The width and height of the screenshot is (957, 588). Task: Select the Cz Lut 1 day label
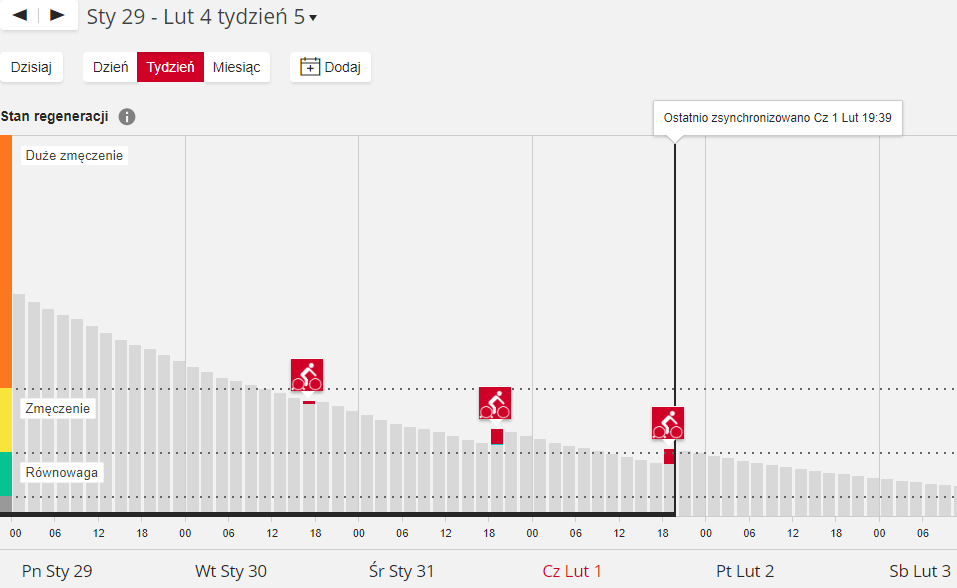pyautogui.click(x=572, y=571)
